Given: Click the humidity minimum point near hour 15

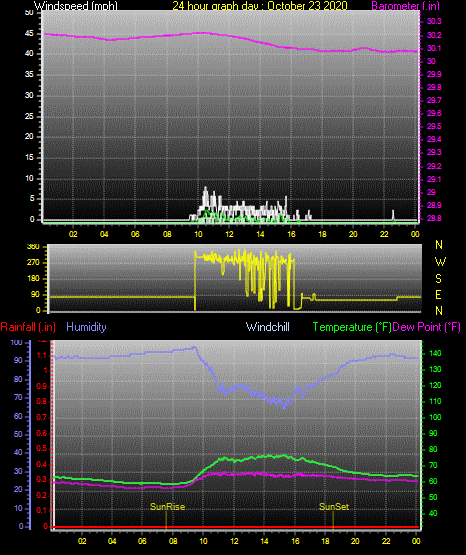Looking at the screenshot, I should [x=284, y=408].
